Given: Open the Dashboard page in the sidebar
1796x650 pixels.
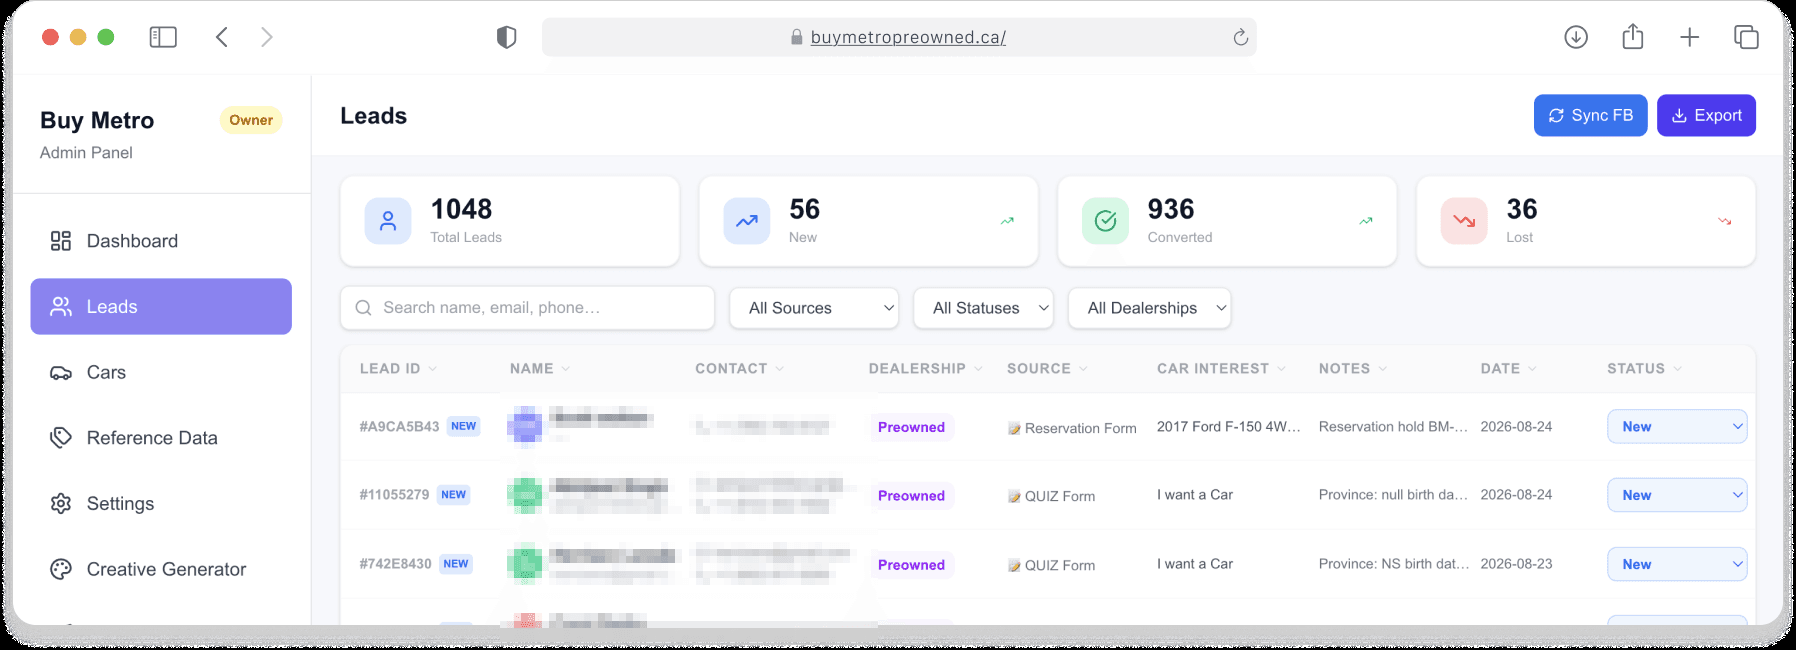Looking at the screenshot, I should [x=161, y=241].
